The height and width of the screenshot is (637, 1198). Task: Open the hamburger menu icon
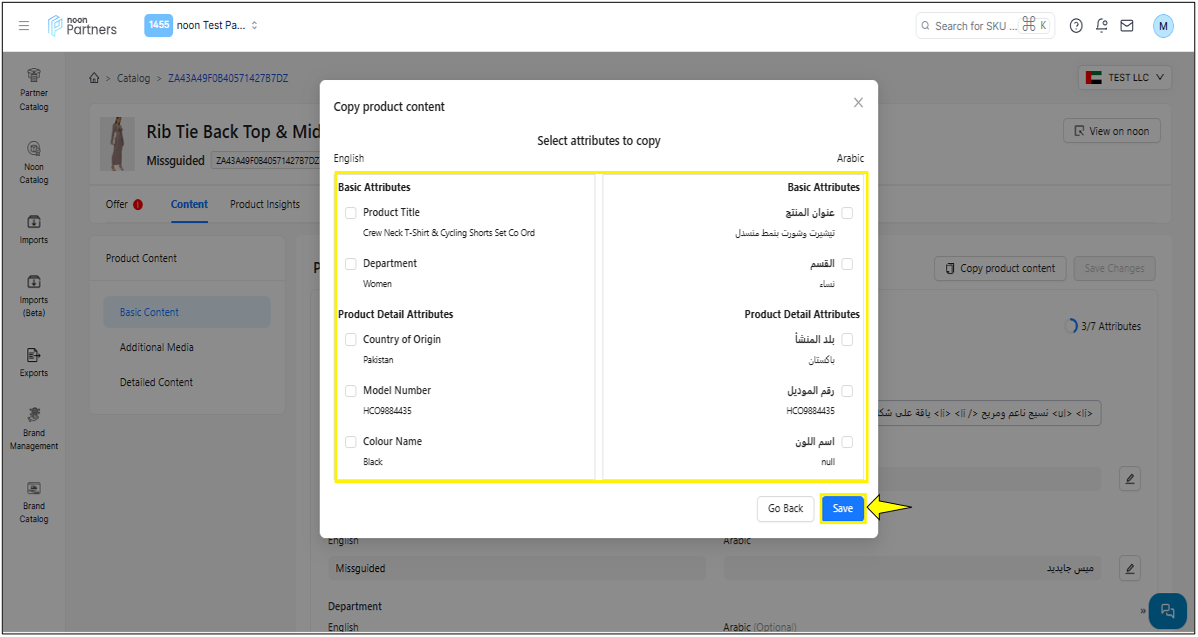[24, 25]
